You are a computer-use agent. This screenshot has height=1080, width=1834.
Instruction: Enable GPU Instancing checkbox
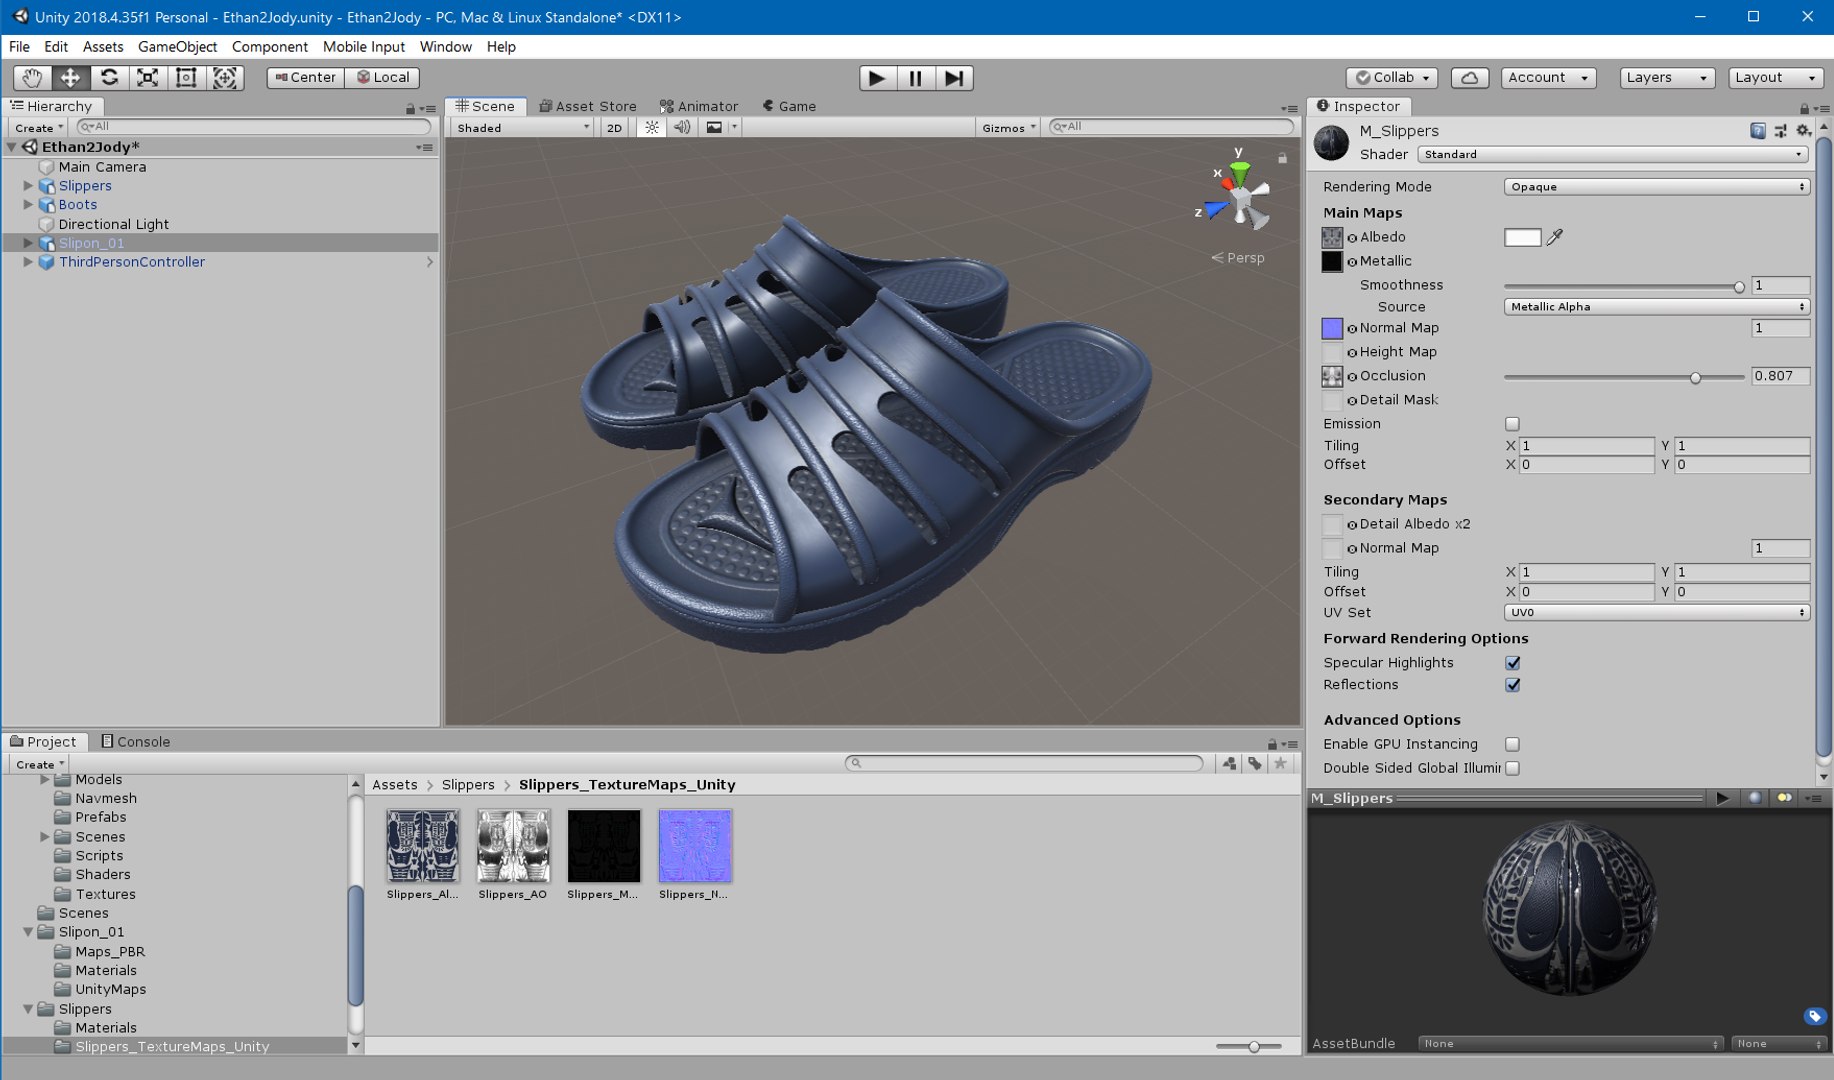[x=1512, y=744]
